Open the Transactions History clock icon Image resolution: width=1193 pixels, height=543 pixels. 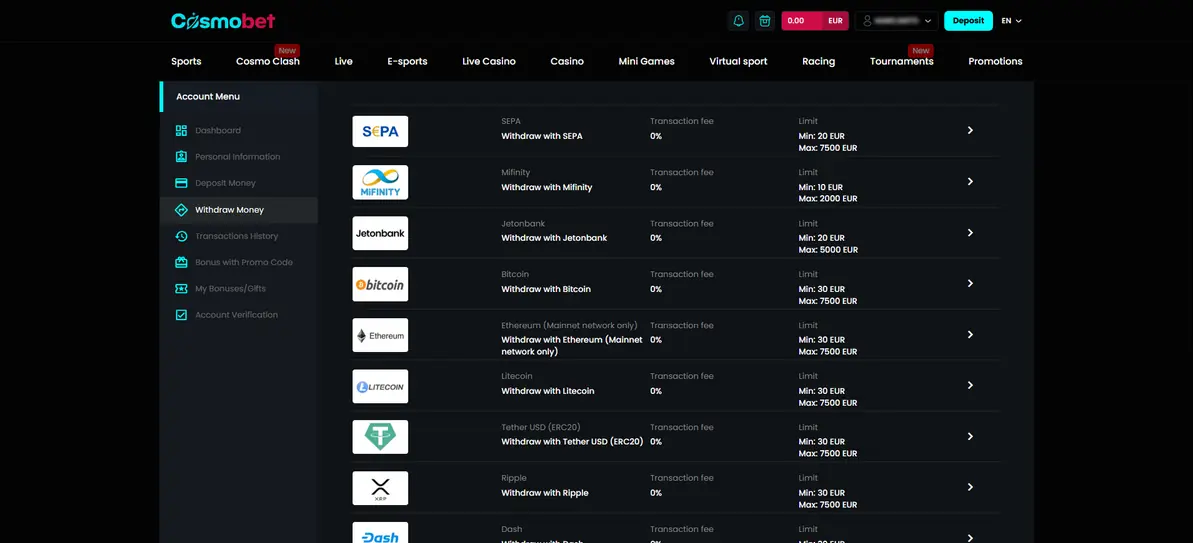click(181, 236)
